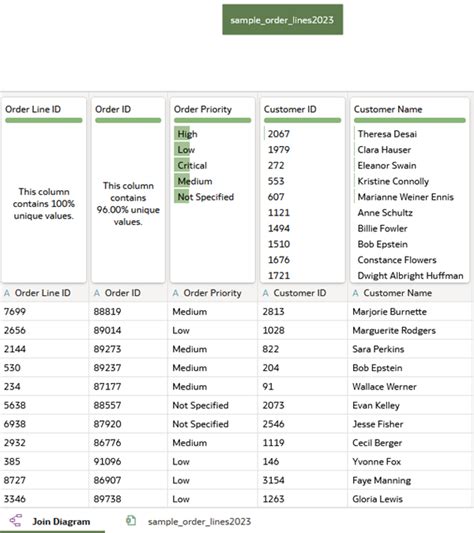Click the type icon beside Order Priority header
The image size is (474, 533).
click(x=175, y=293)
